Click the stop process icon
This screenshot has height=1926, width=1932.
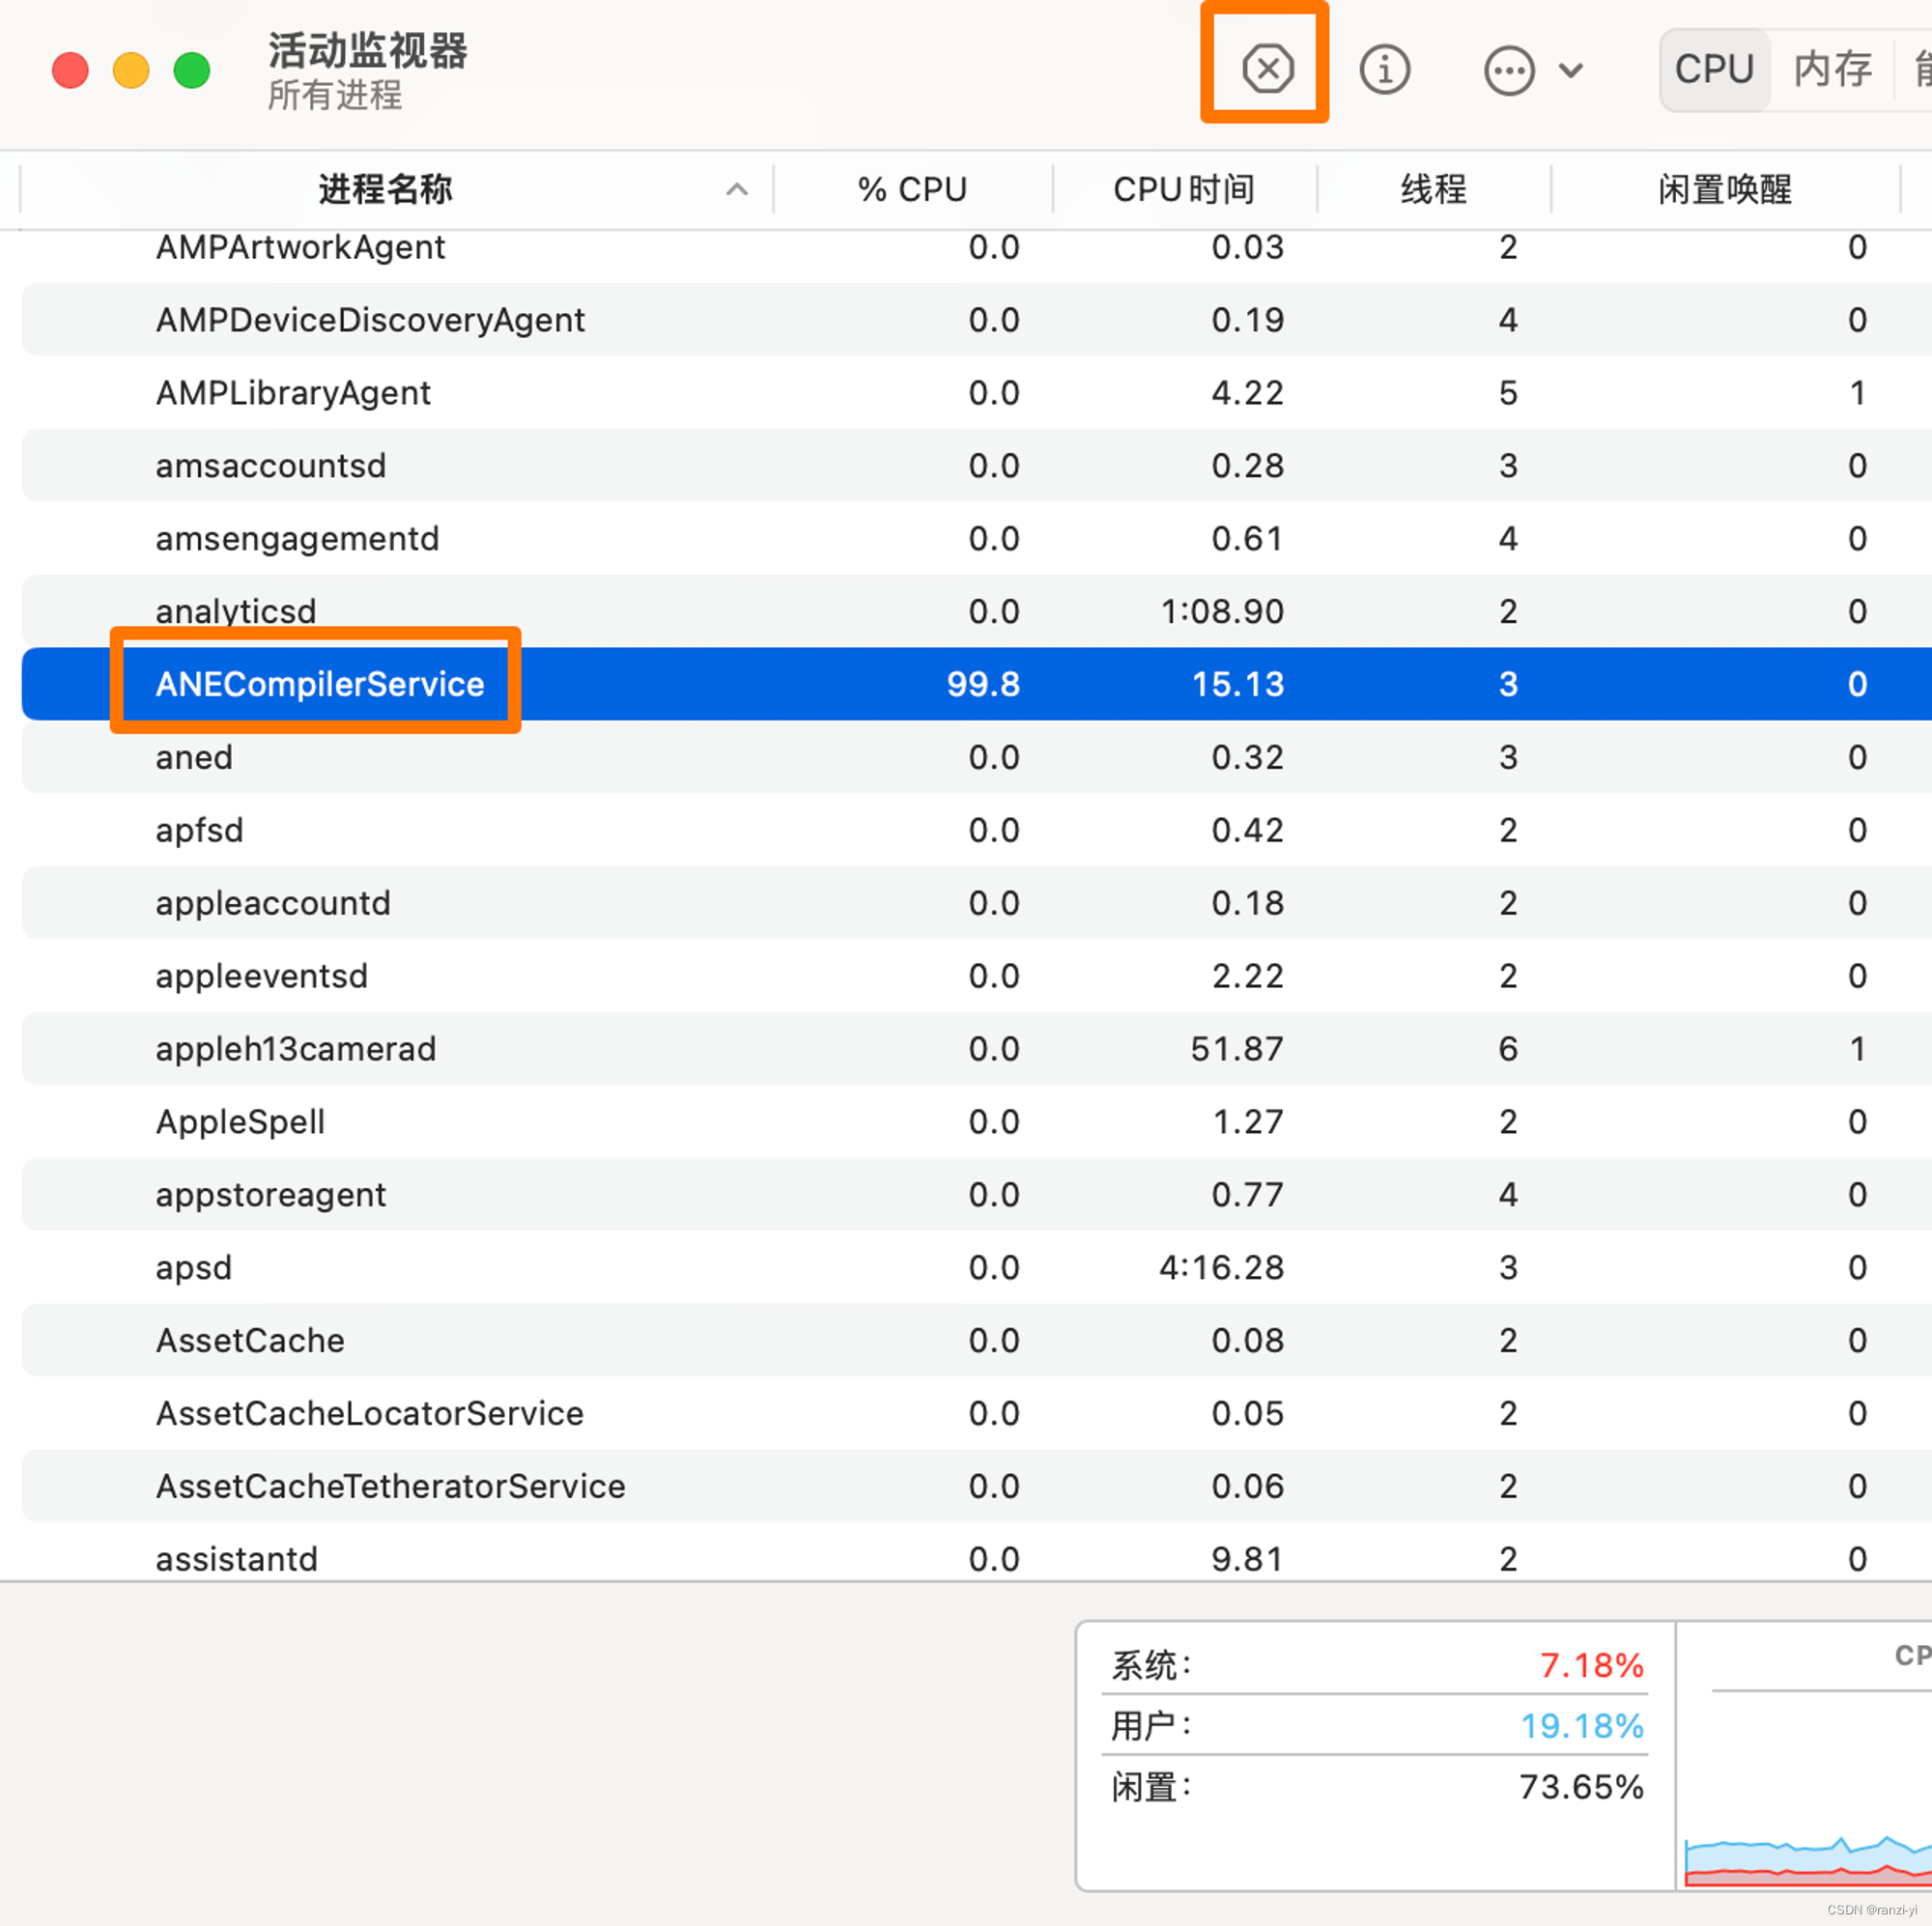[x=1267, y=69]
